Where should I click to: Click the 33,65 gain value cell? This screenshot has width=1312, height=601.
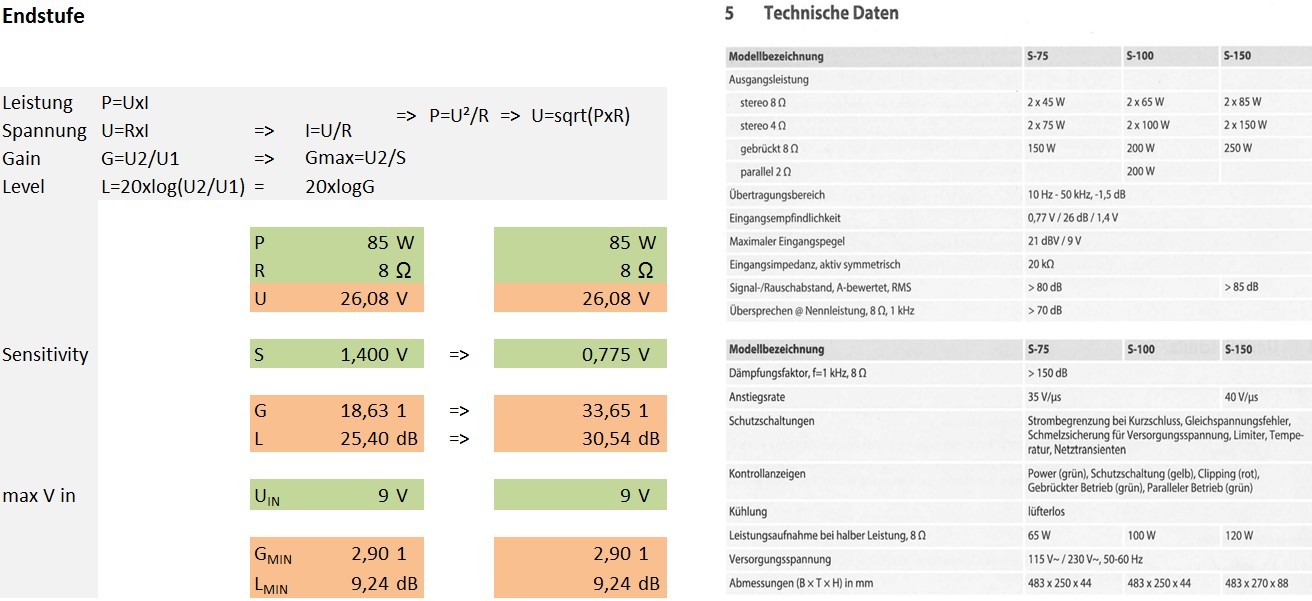pyautogui.click(x=612, y=411)
